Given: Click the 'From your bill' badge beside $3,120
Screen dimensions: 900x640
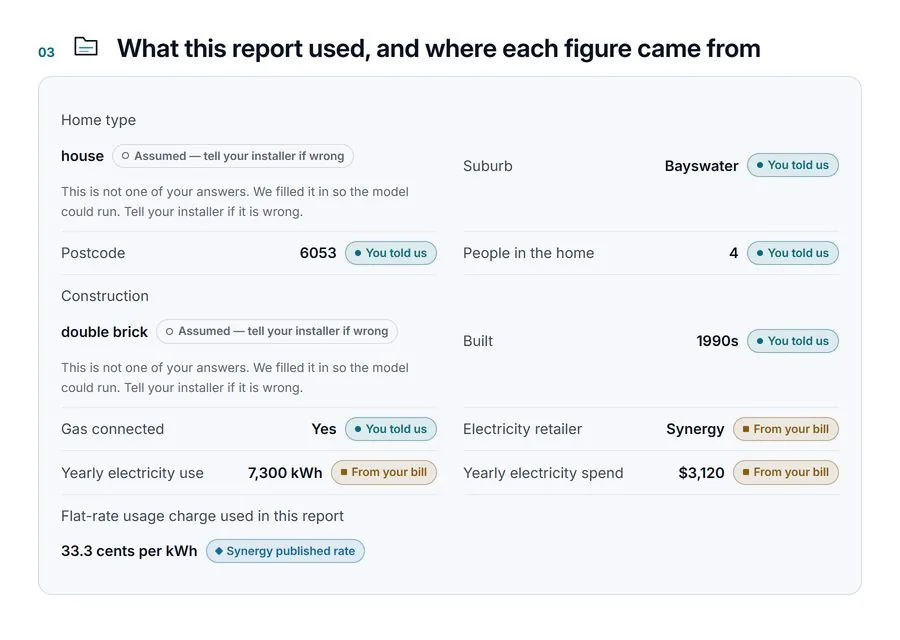Looking at the screenshot, I should (x=786, y=472).
